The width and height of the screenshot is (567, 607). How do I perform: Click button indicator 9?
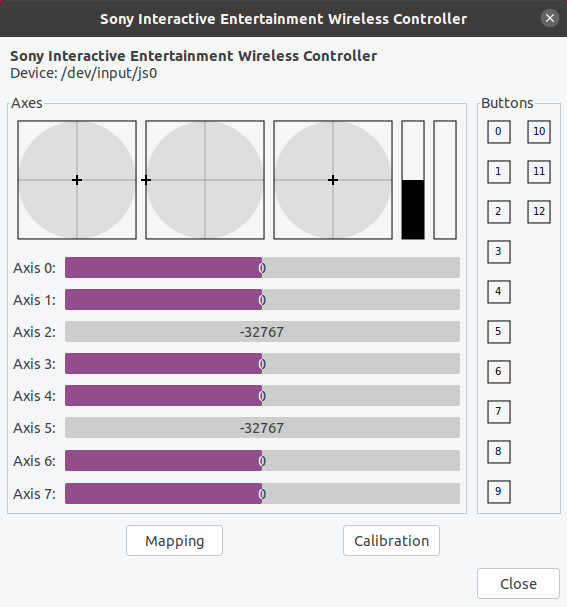pyautogui.click(x=498, y=492)
